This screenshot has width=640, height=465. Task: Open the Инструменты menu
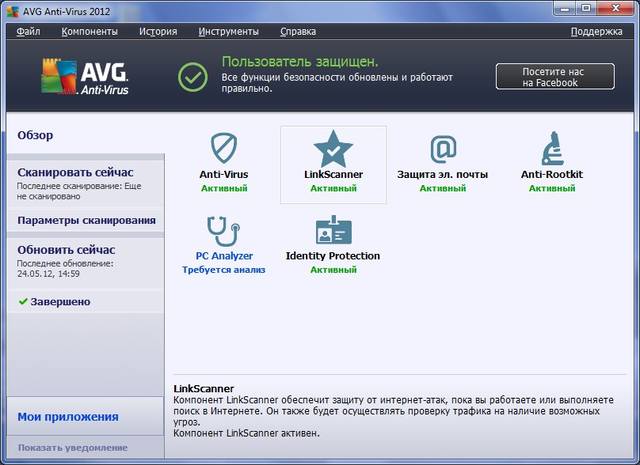229,31
